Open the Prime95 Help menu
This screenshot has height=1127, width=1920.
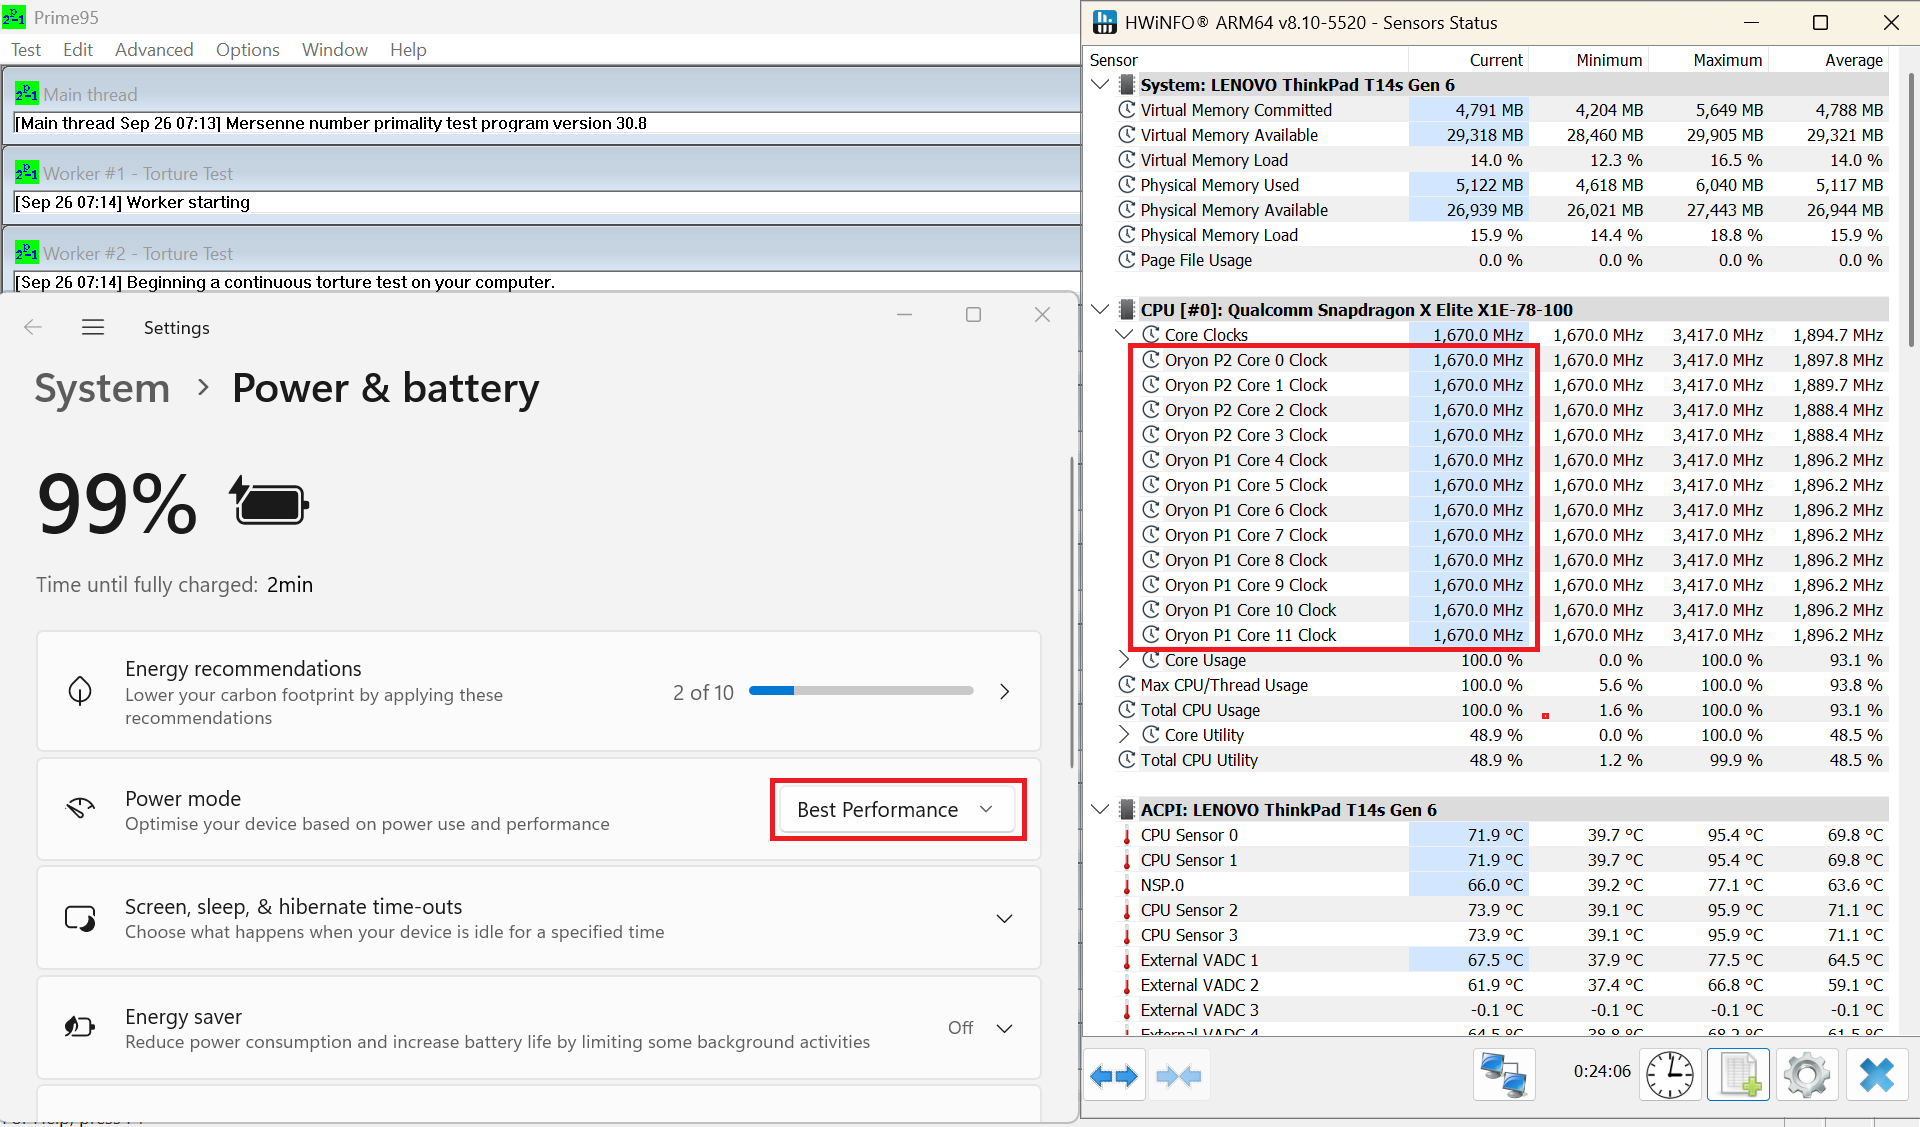pyautogui.click(x=408, y=50)
